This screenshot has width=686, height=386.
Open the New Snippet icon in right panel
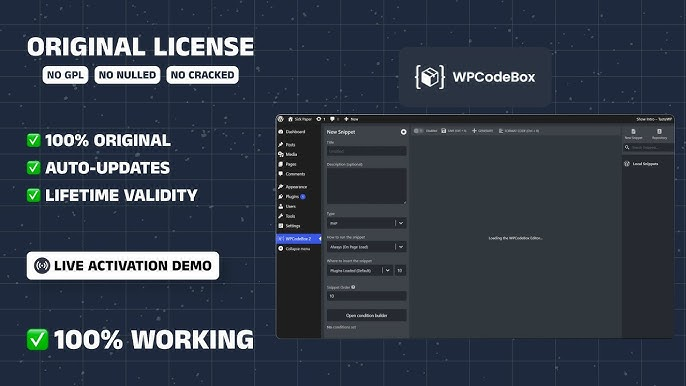tap(633, 131)
